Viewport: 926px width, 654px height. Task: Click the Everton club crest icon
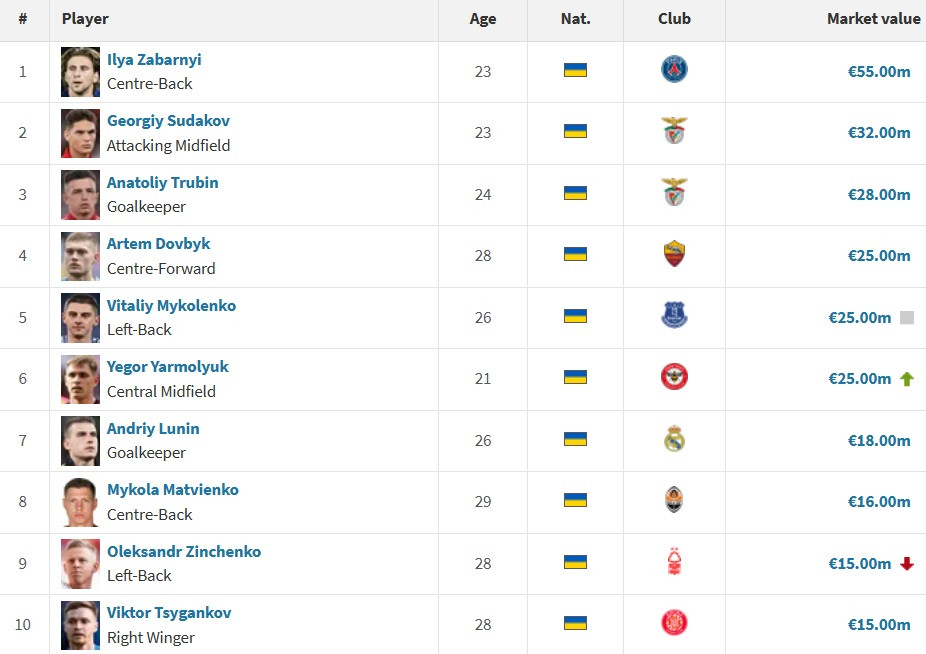[674, 316]
